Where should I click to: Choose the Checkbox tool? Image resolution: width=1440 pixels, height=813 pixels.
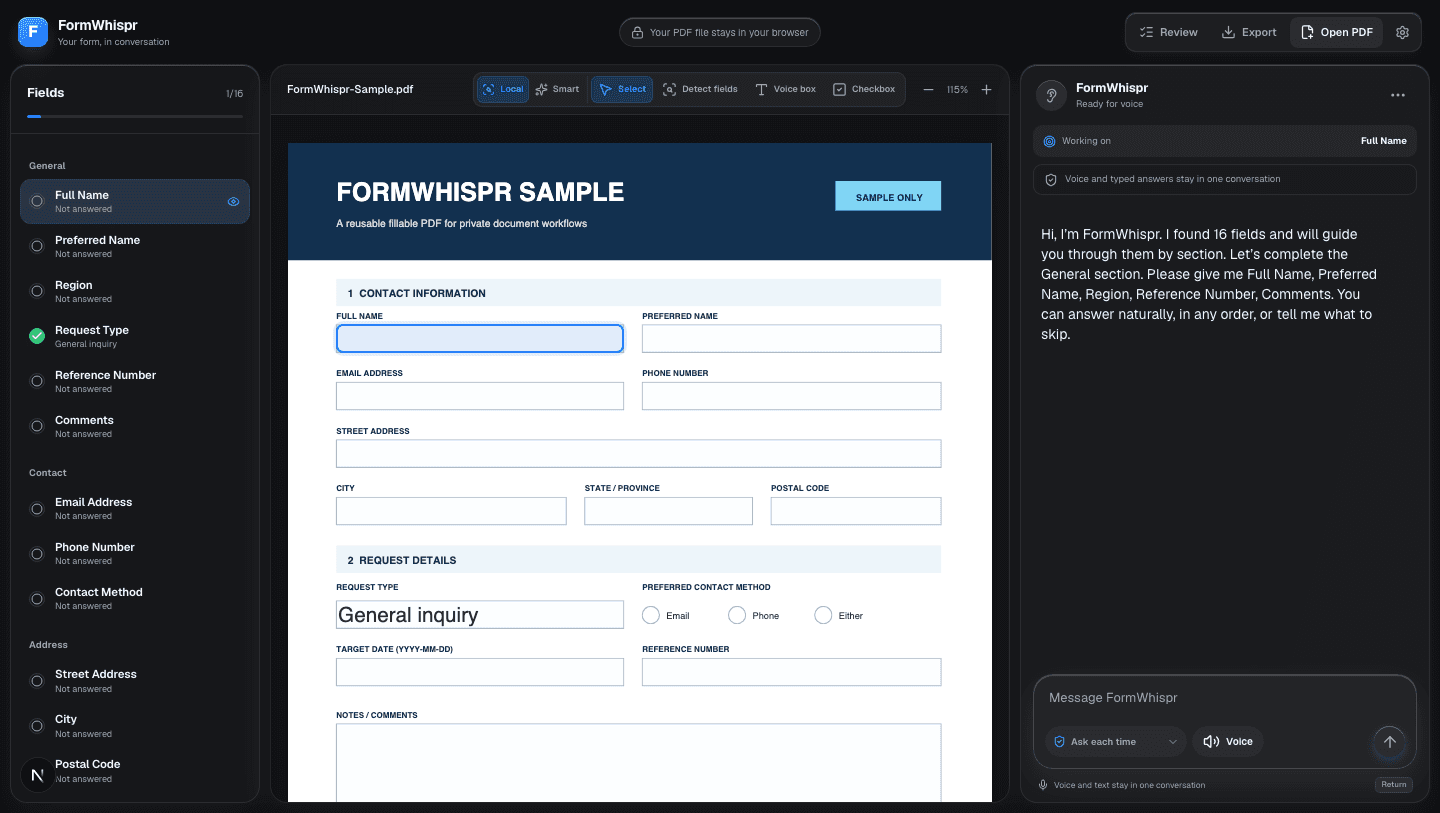pyautogui.click(x=864, y=89)
